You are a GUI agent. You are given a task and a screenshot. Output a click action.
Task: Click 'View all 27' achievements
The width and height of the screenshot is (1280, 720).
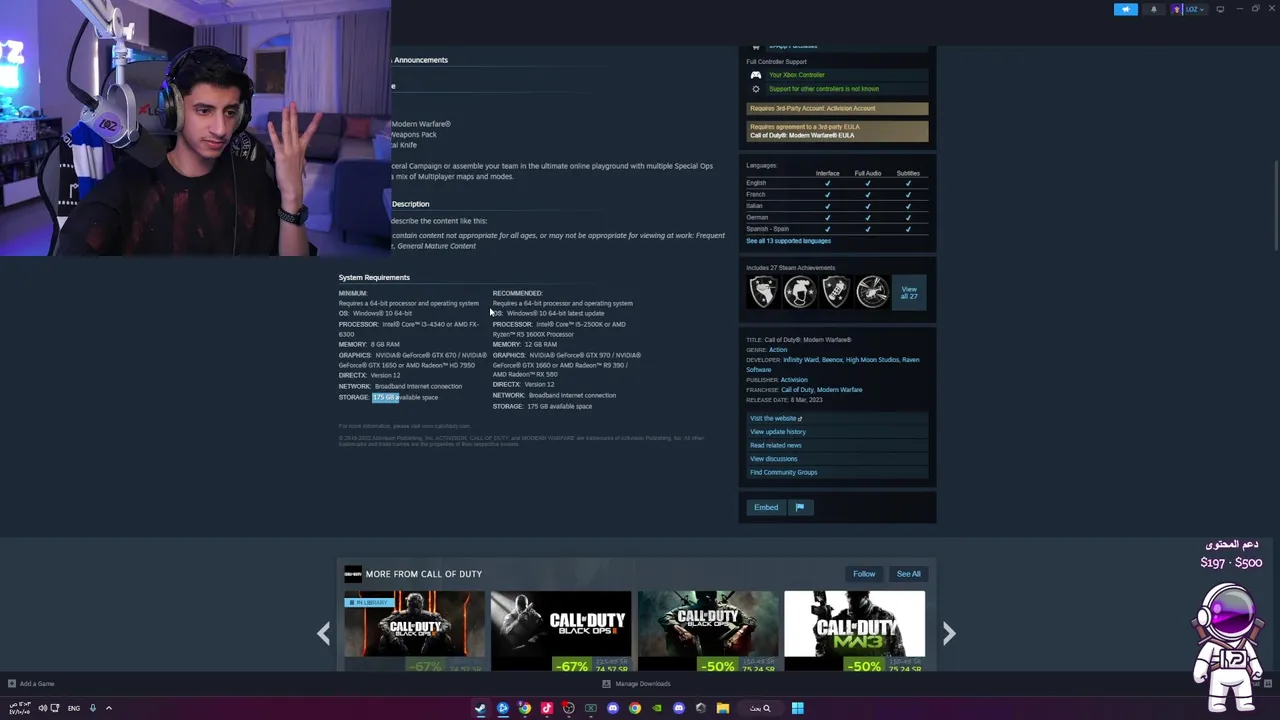[x=909, y=293]
